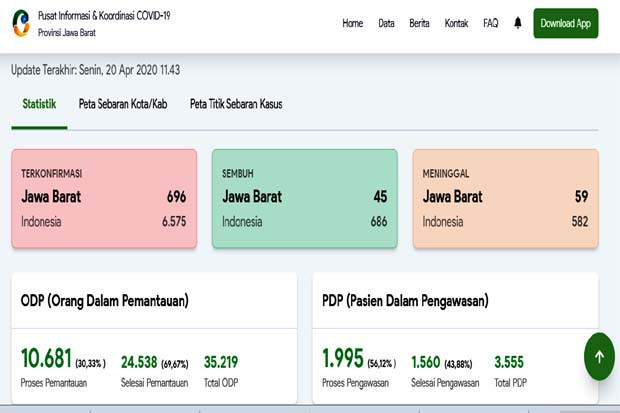Viewport: 620px width, 413px height.
Task: Open the notification bell icon
Action: point(518,23)
